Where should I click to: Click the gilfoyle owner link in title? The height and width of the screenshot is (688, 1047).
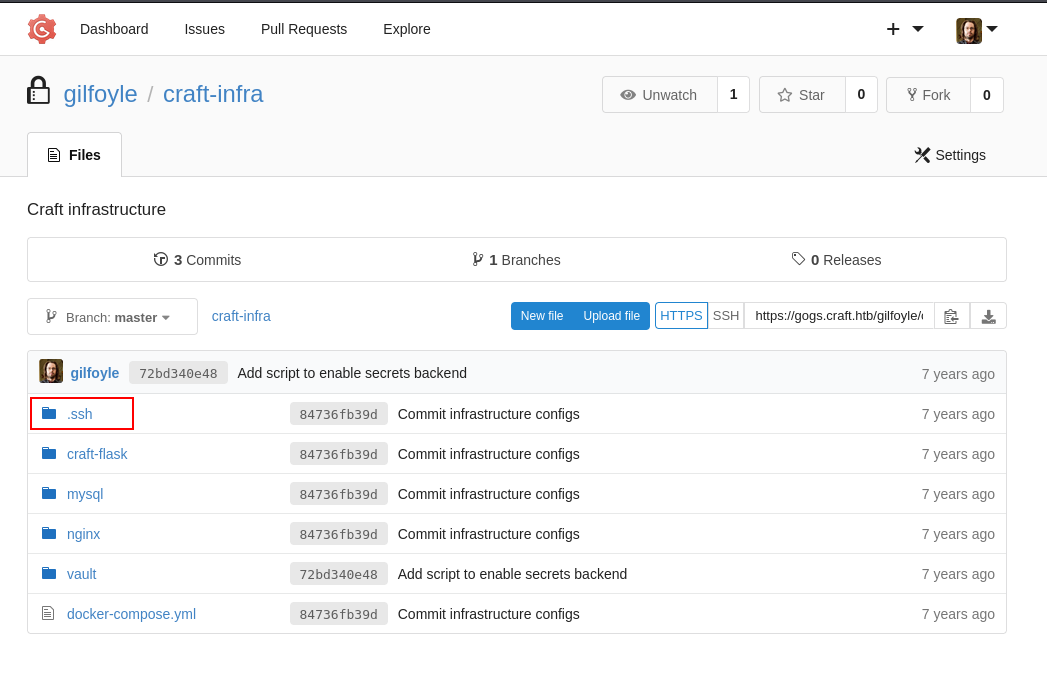[100, 94]
